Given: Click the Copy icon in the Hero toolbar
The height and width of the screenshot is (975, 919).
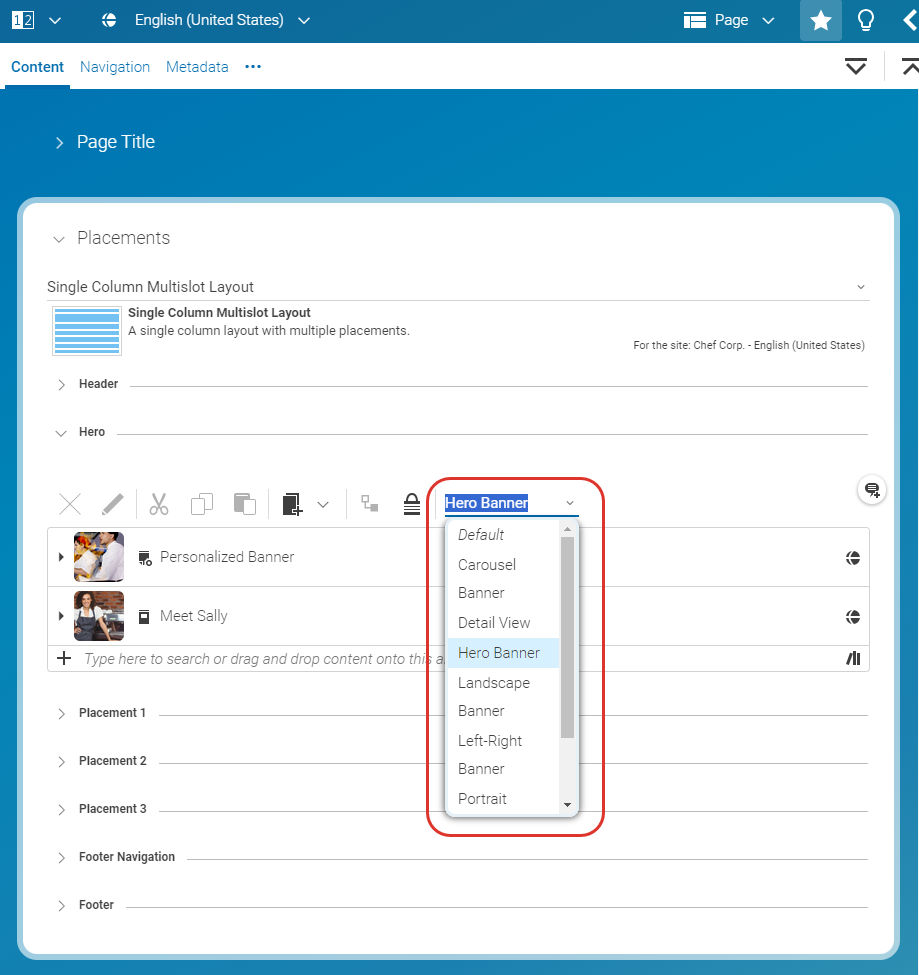Looking at the screenshot, I should tap(201, 503).
